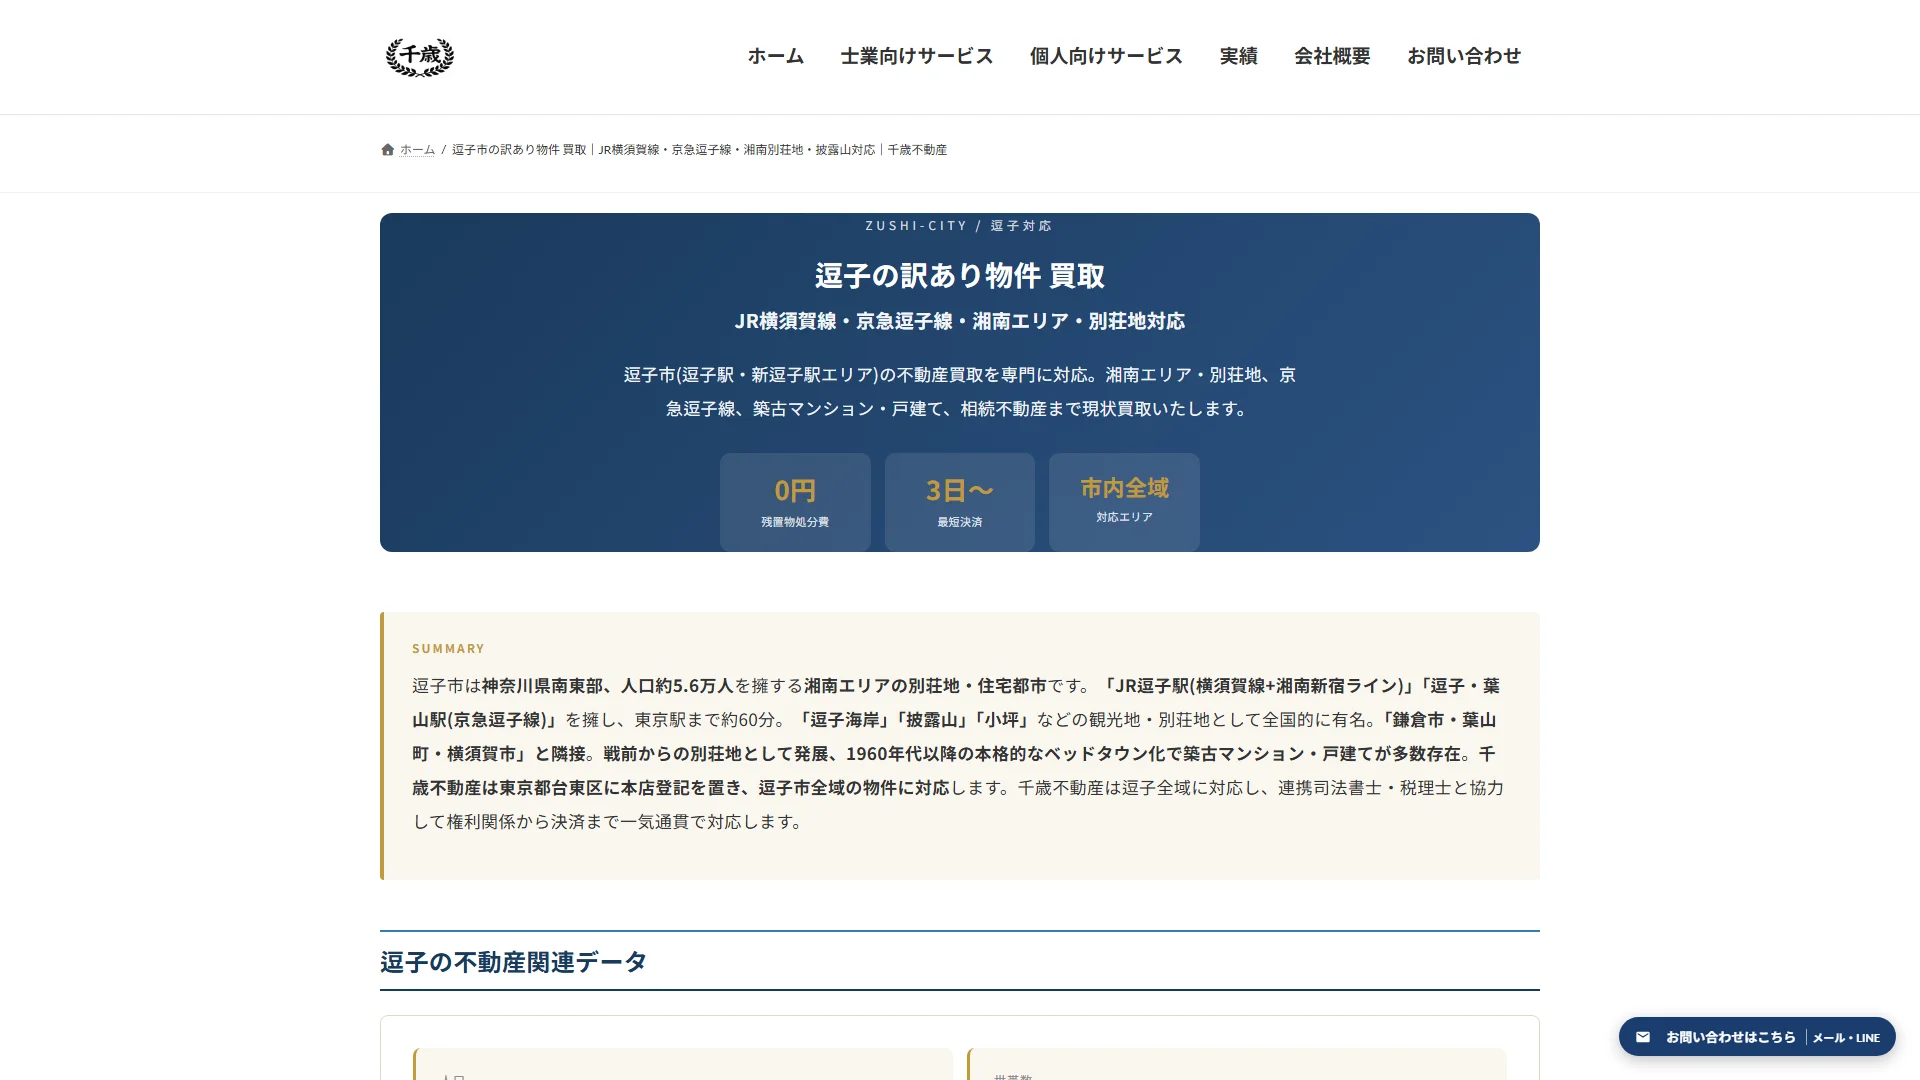Screen dimensions: 1920x1080
Task: Click the お問い合わせはこちら floating button
Action: click(1757, 1037)
